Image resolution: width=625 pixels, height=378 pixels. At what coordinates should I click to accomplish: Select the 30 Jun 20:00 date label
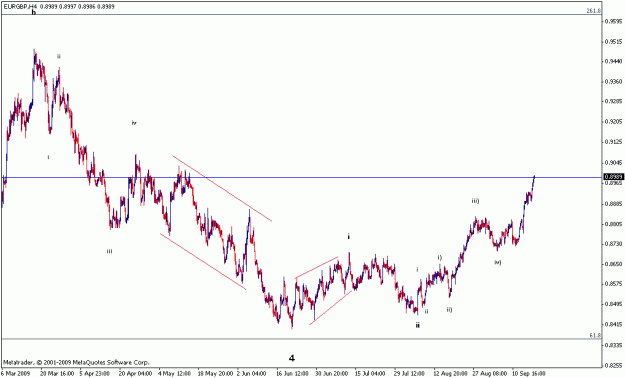click(332, 374)
